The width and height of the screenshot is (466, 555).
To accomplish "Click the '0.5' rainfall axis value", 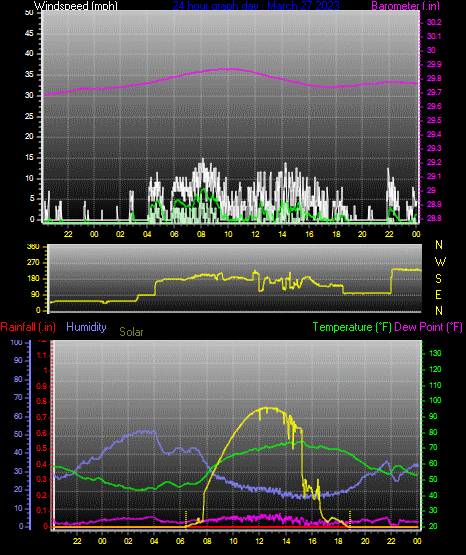I will (42, 448).
